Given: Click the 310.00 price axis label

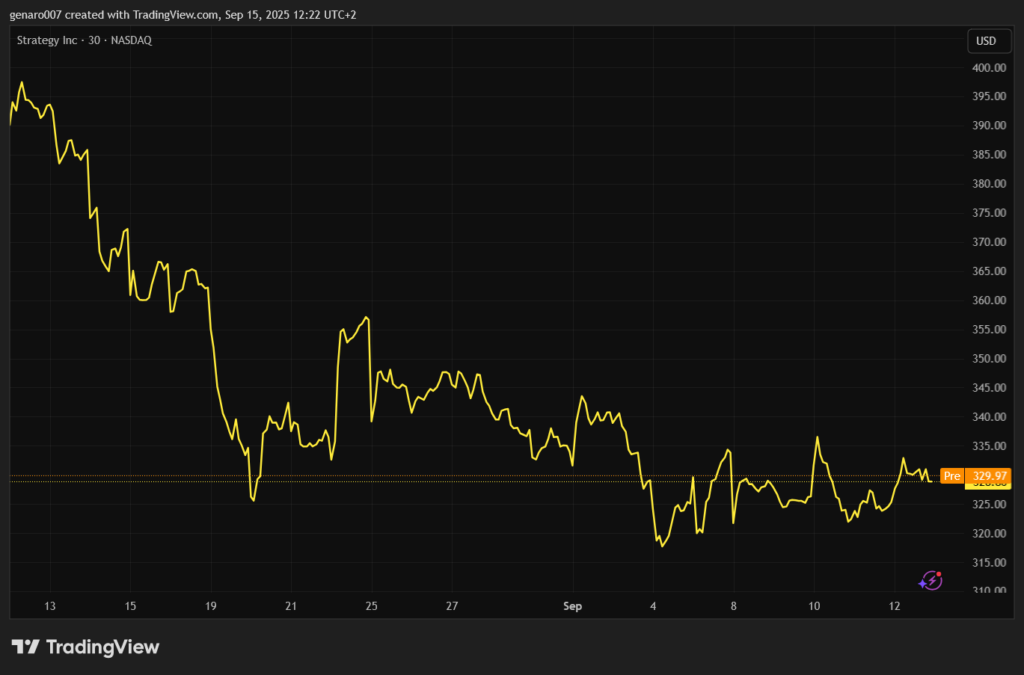Looking at the screenshot, I should coord(986,591).
